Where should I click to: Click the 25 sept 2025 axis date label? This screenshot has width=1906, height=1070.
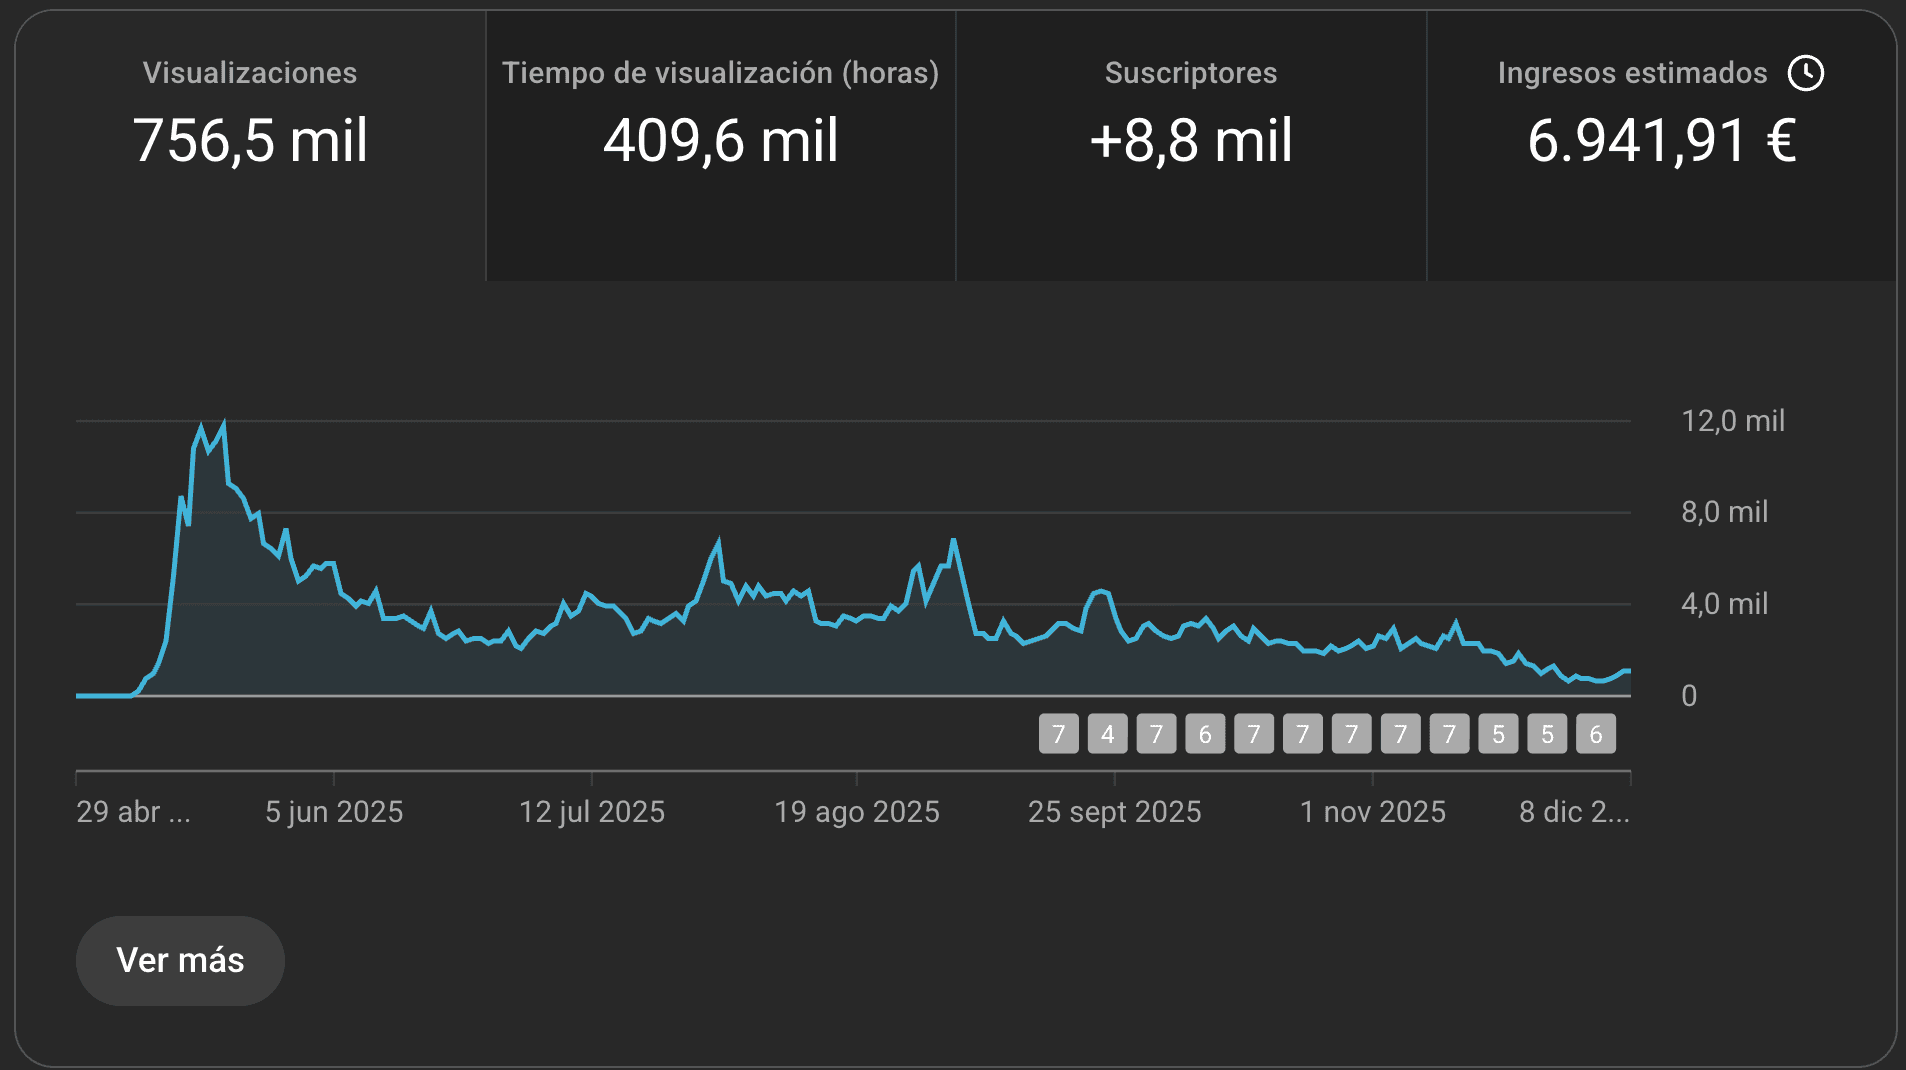(x=1114, y=812)
